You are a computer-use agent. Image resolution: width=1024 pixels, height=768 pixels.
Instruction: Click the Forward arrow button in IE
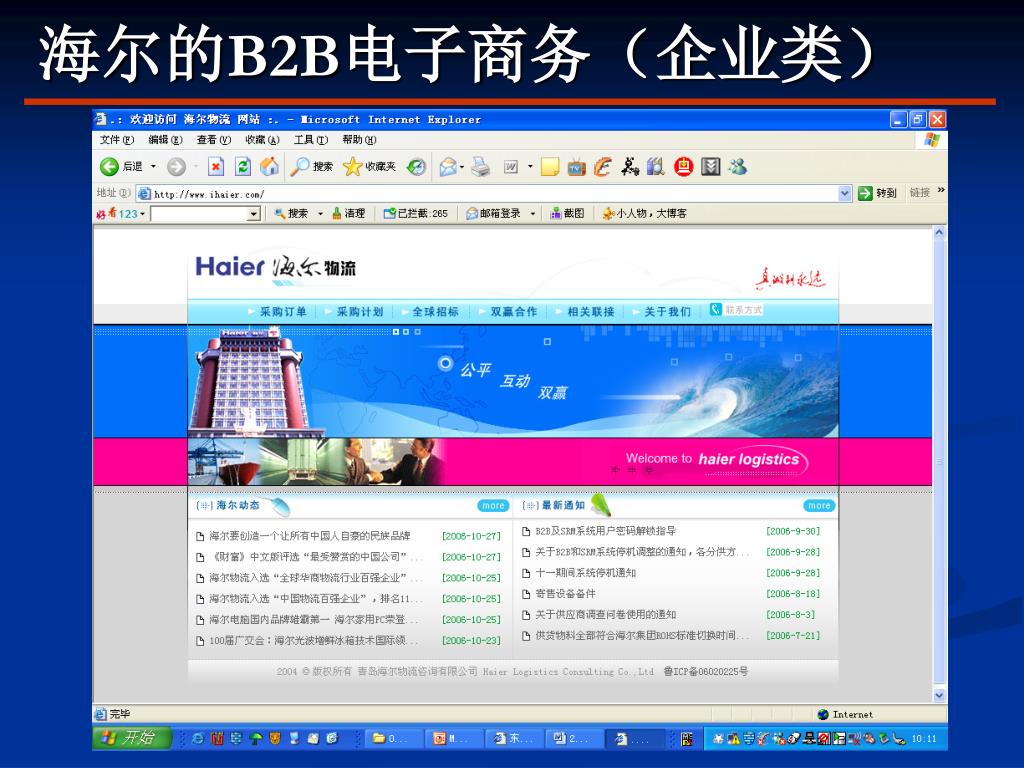(x=176, y=167)
